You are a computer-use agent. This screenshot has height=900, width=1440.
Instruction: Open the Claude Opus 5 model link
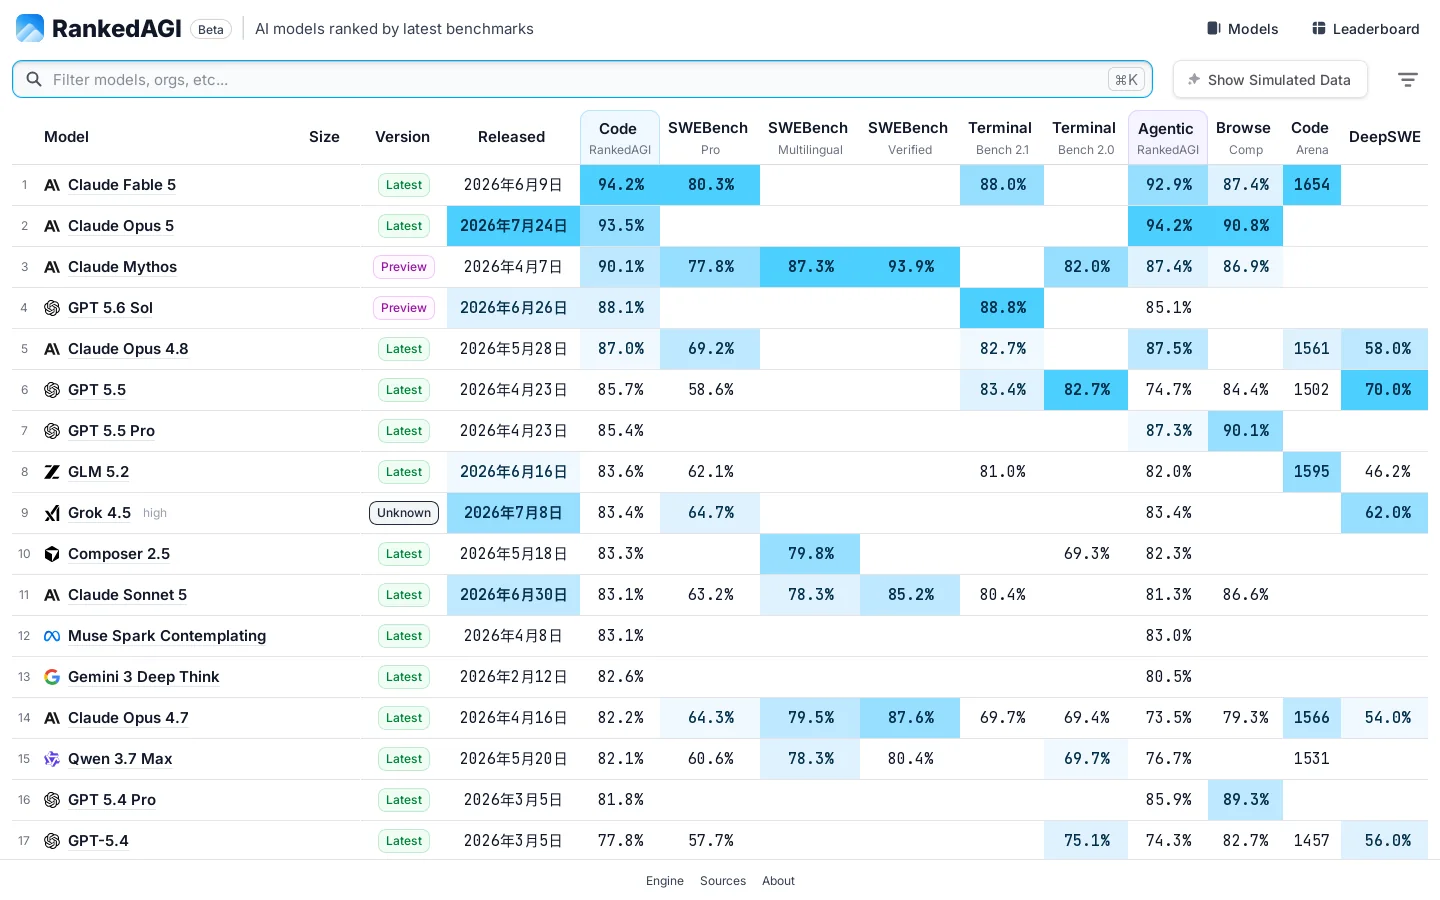point(121,226)
